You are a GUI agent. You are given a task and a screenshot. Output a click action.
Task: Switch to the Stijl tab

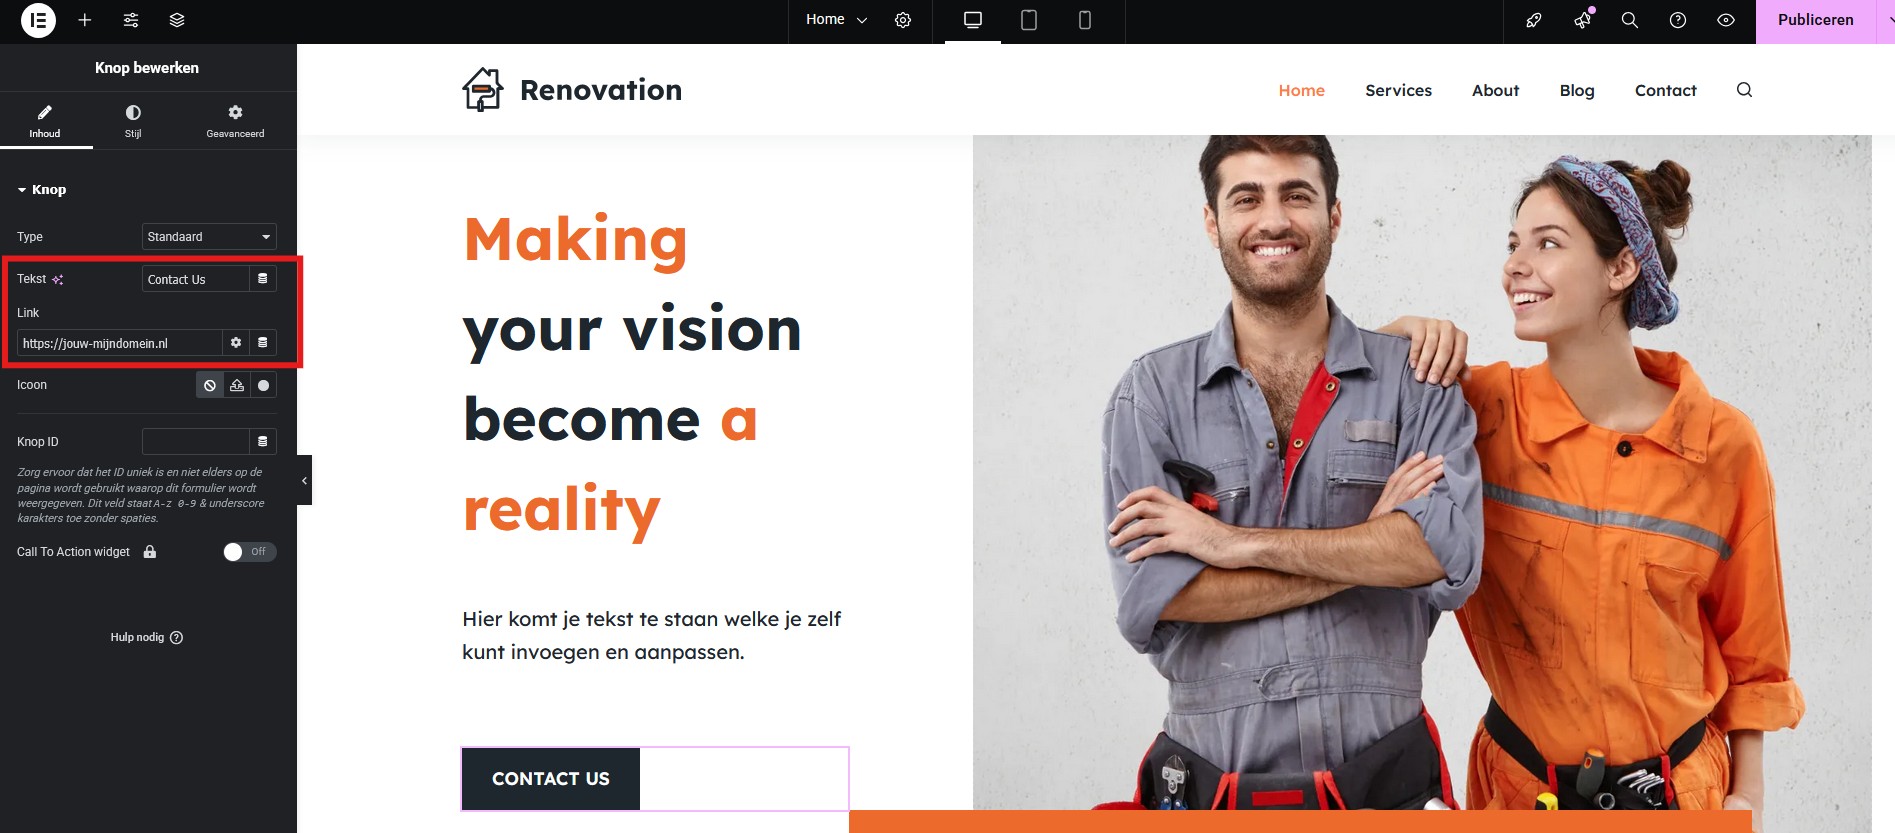click(x=133, y=120)
